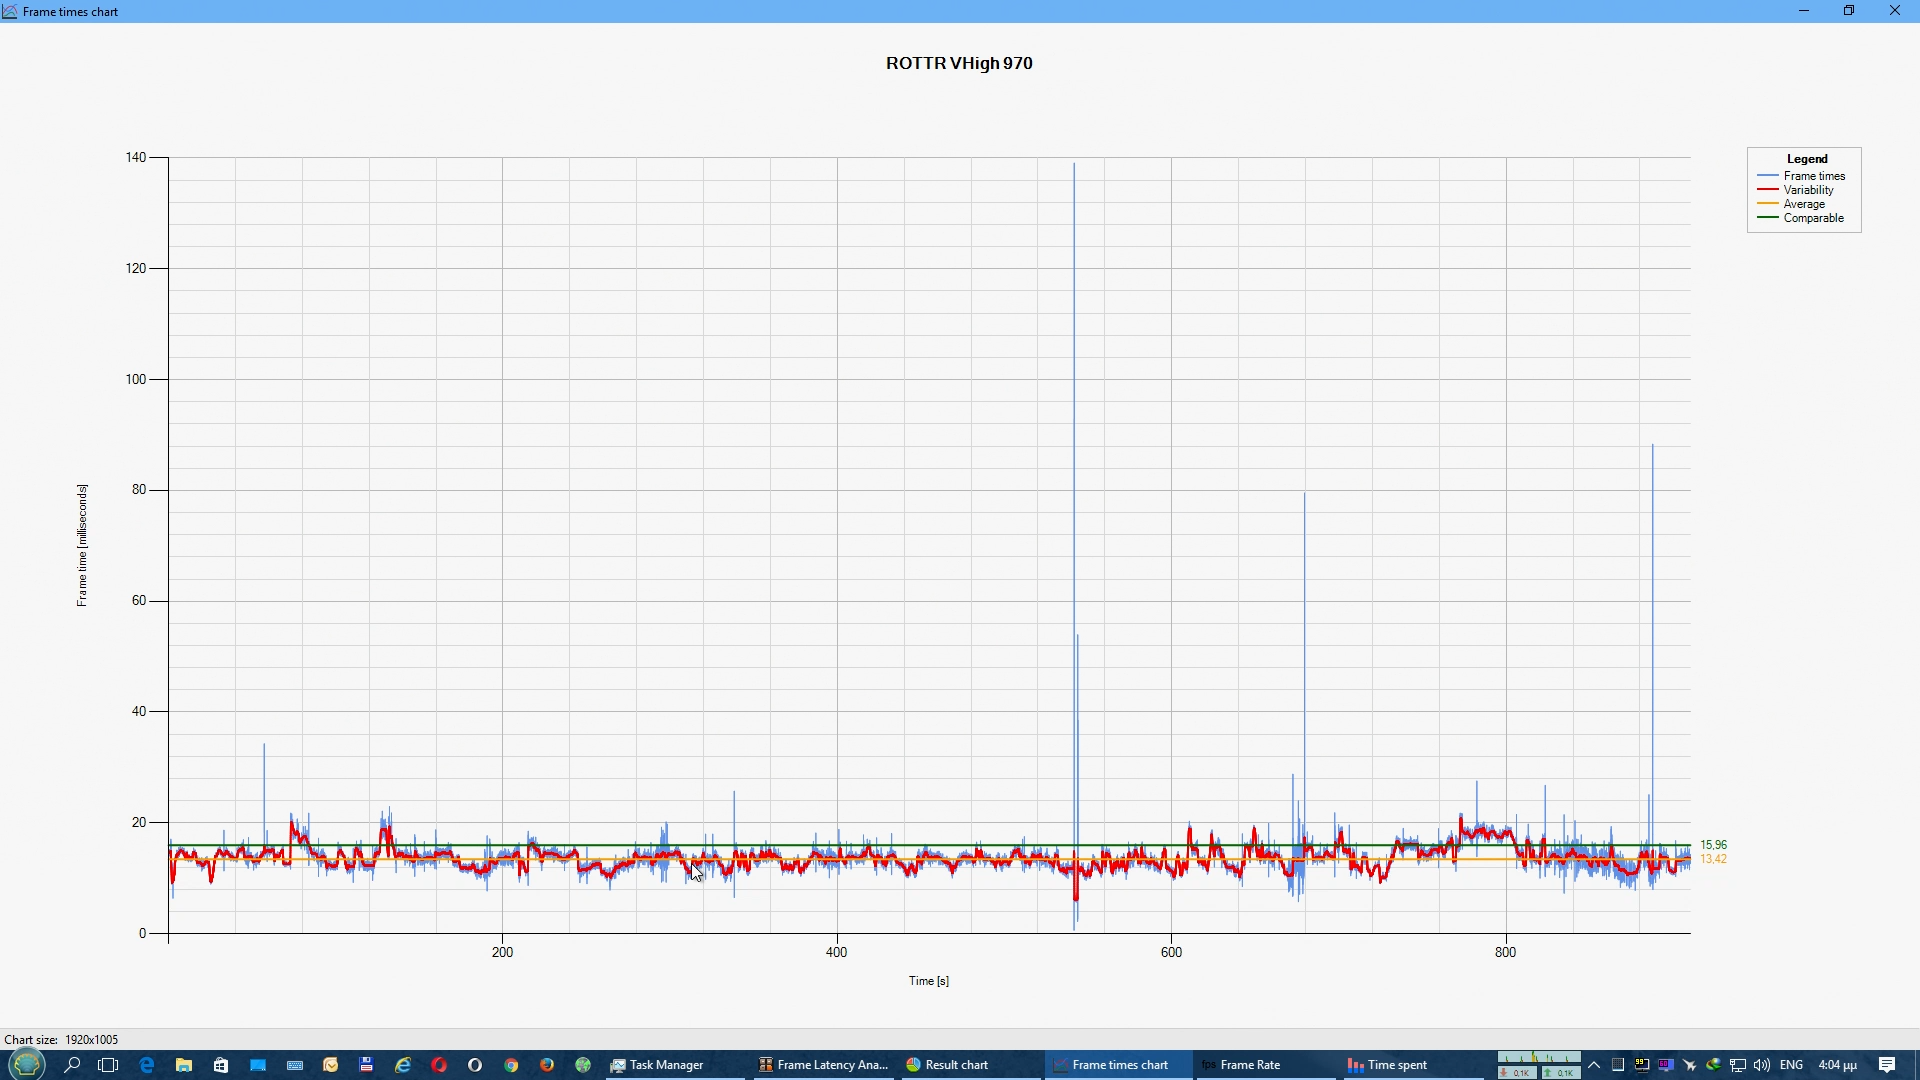Switch to Frame Rate window

[x=1265, y=1065]
